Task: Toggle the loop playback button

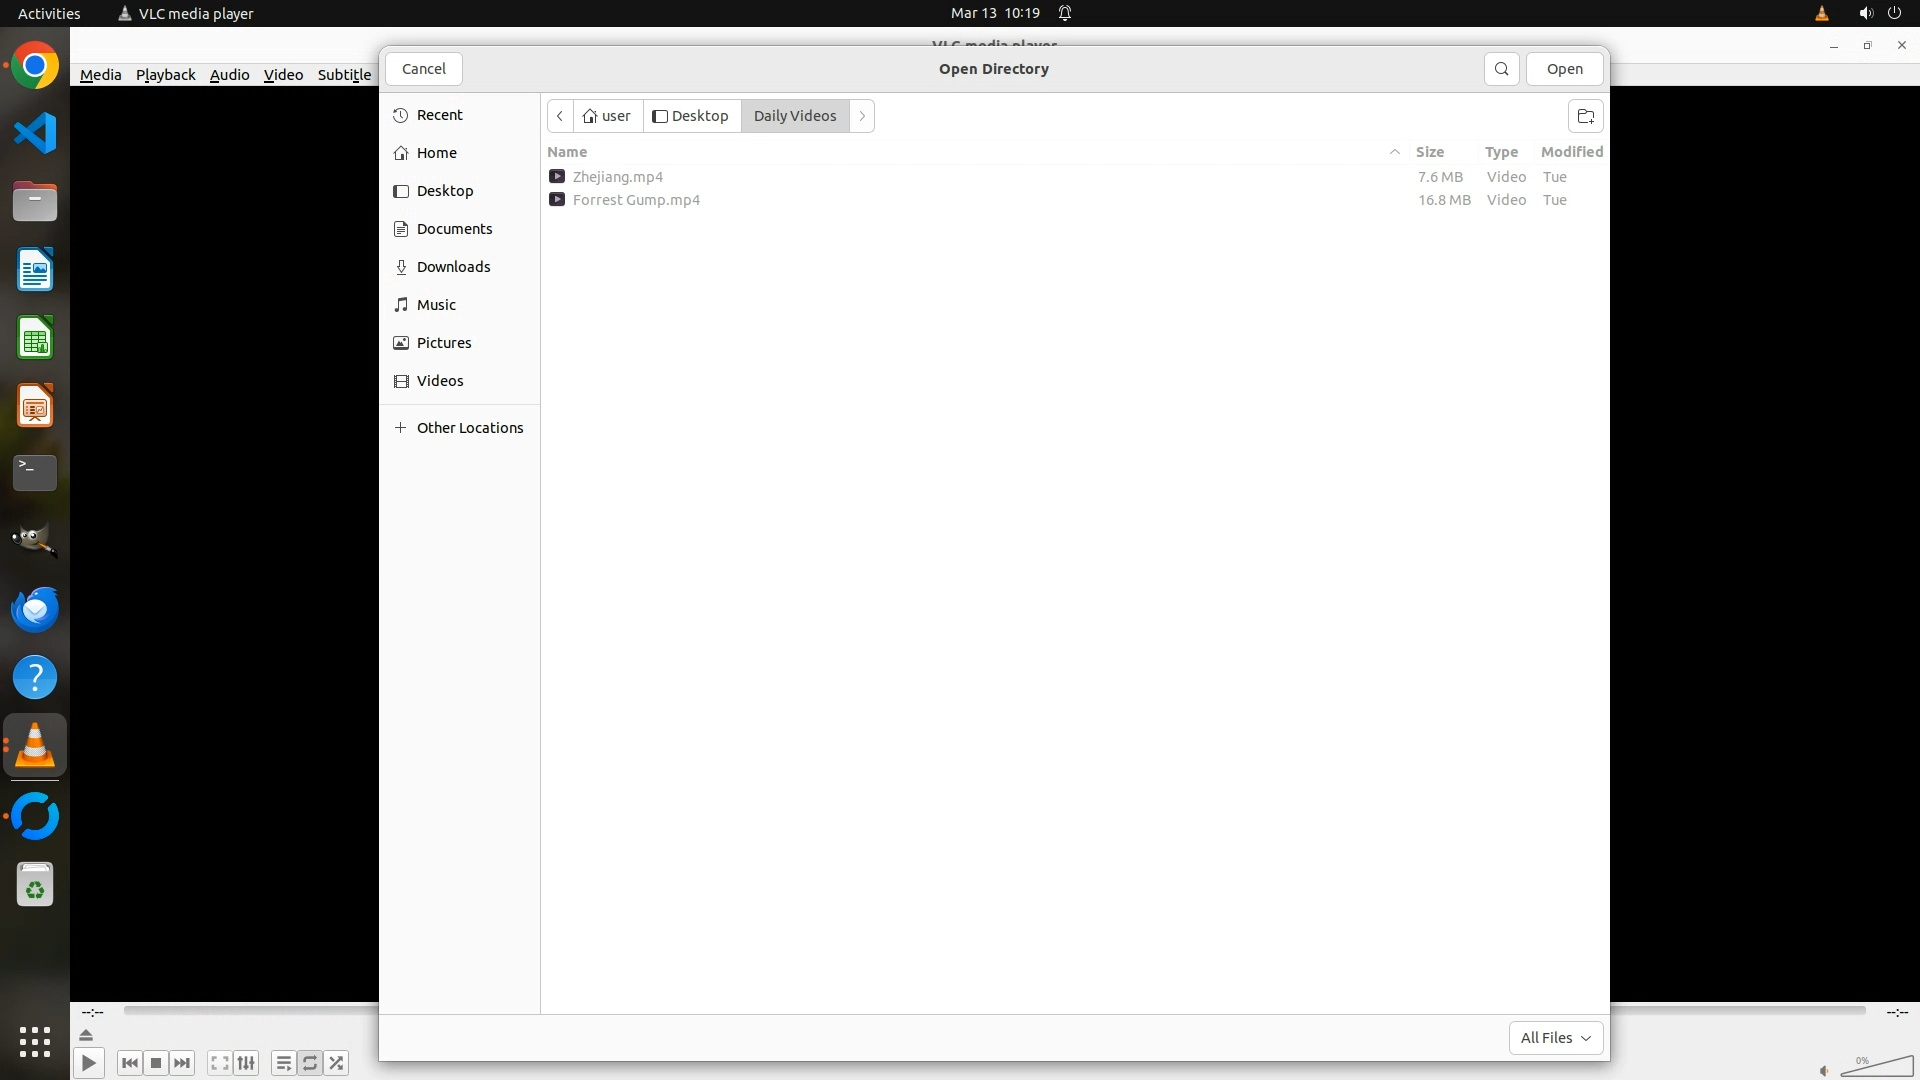Action: pos(310,1063)
